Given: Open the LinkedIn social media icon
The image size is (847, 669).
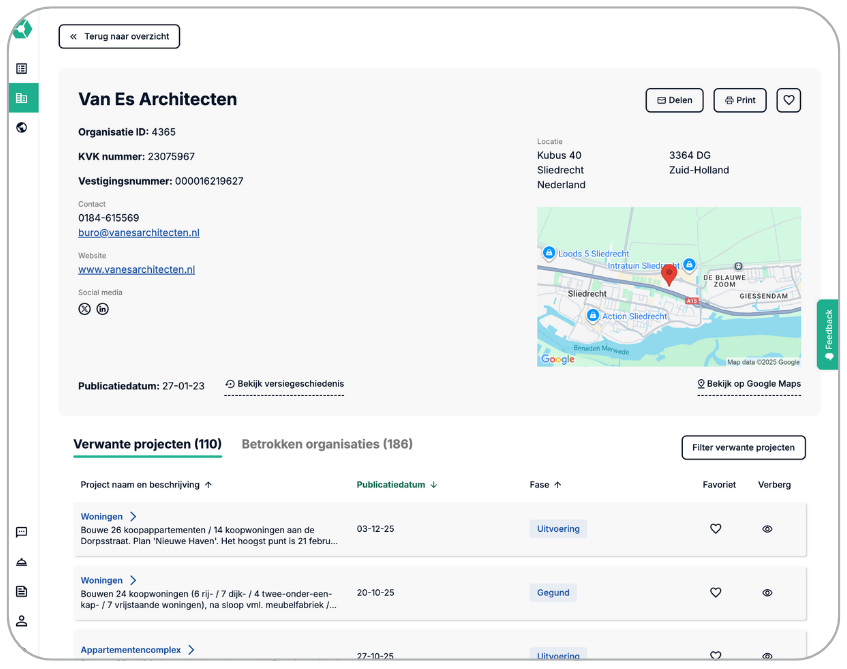Looking at the screenshot, I should tap(102, 309).
